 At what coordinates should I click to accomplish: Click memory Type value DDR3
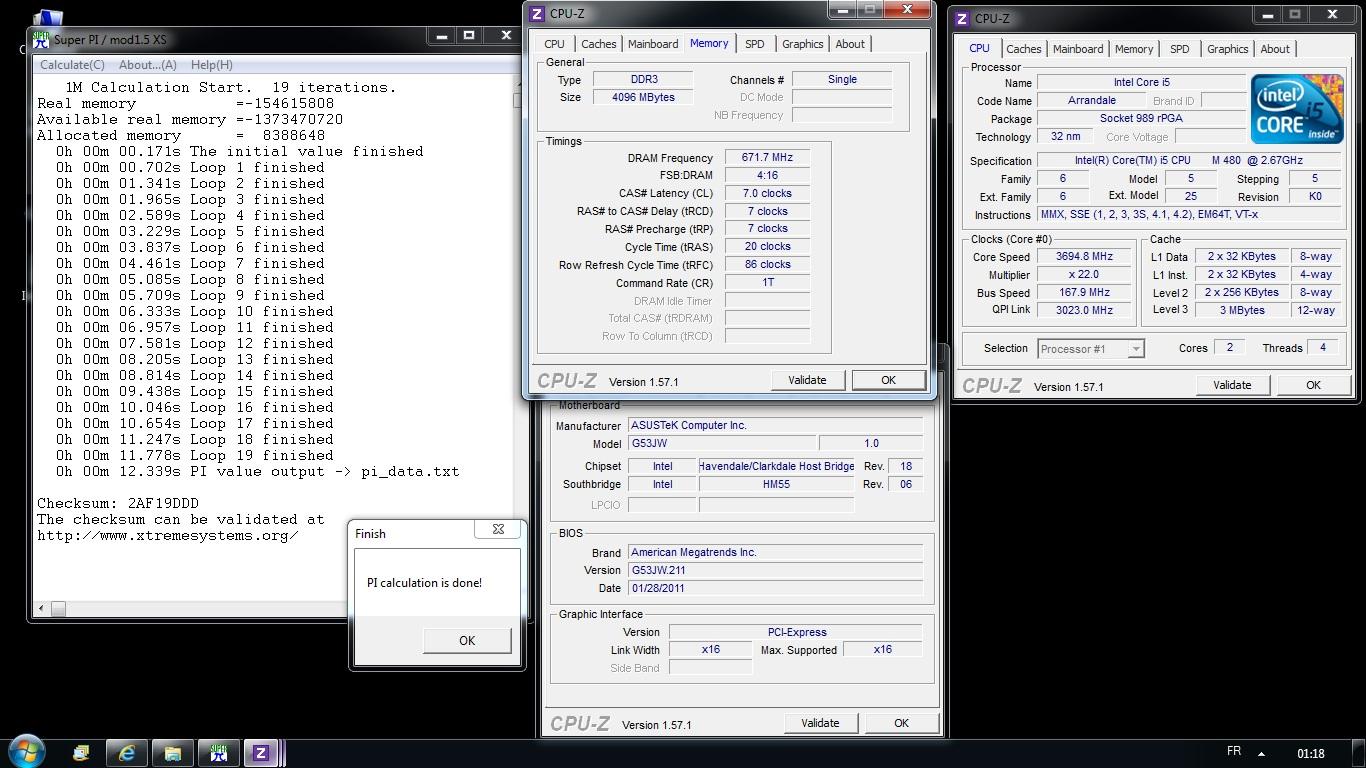click(644, 80)
